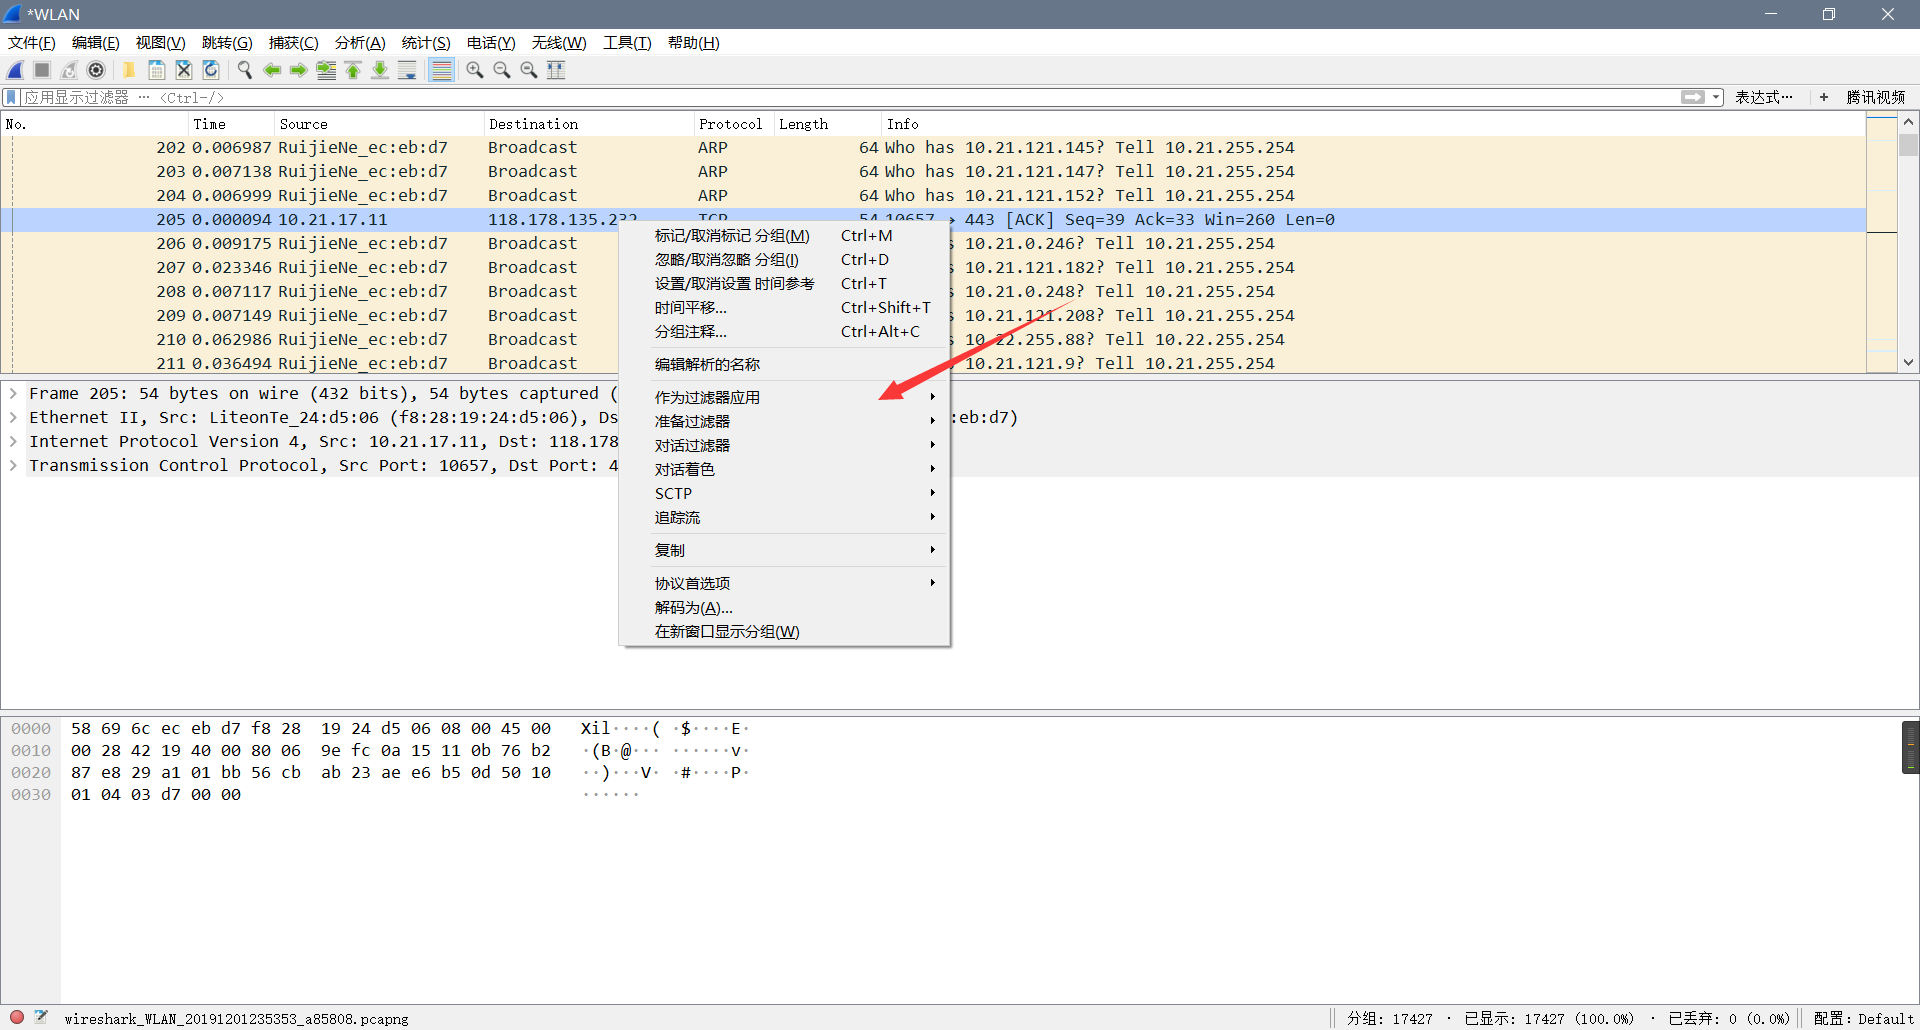
Task: Jump to last packet down-arrow icon
Action: coord(380,70)
